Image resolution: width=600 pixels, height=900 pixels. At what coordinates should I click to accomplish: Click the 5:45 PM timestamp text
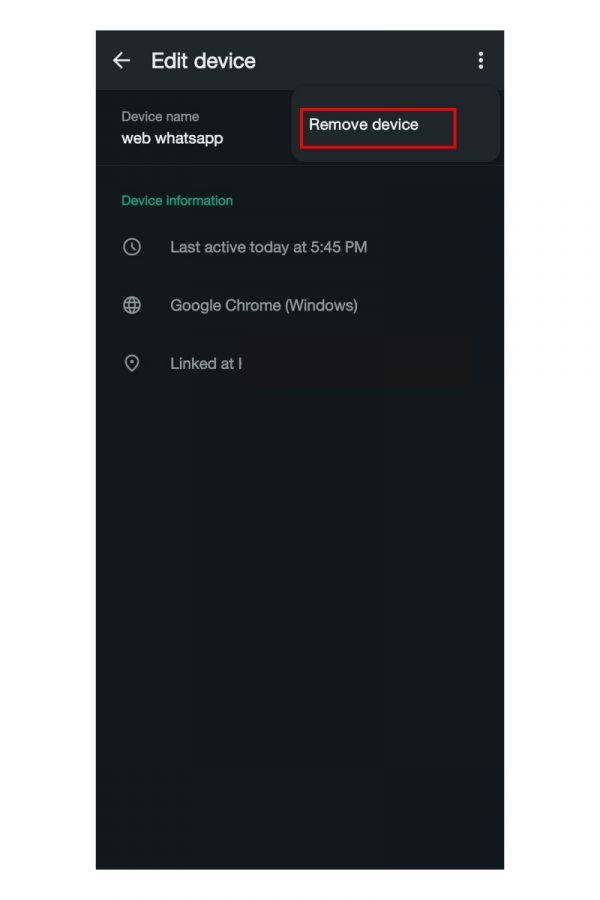pos(339,247)
